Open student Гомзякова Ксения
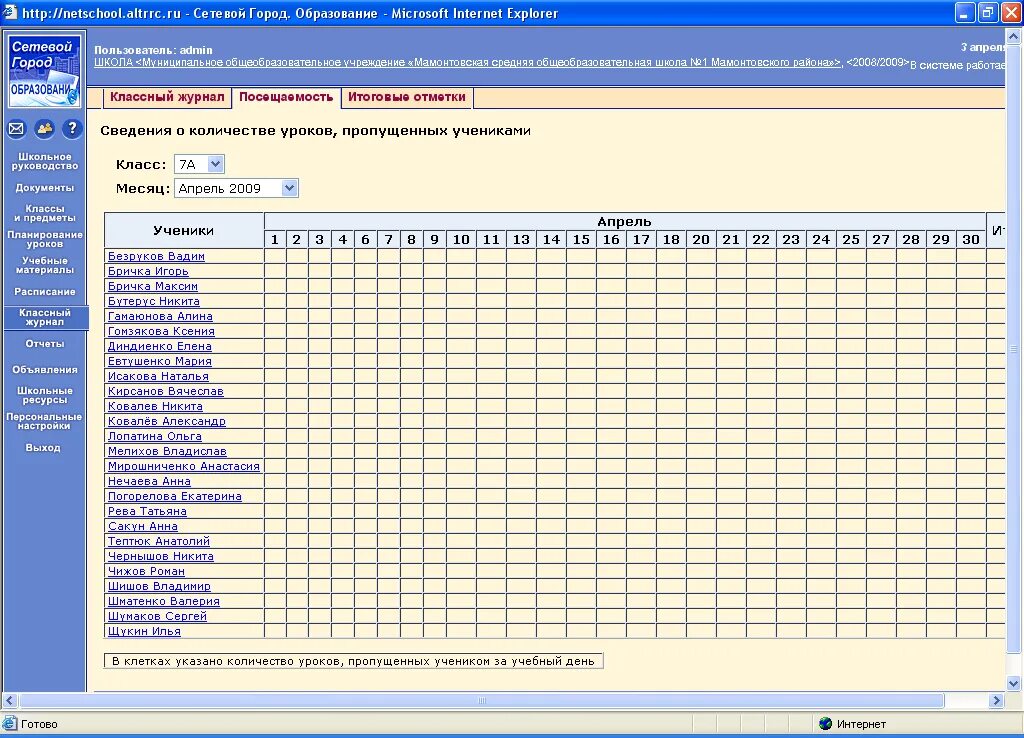This screenshot has width=1024, height=738. [x=161, y=331]
